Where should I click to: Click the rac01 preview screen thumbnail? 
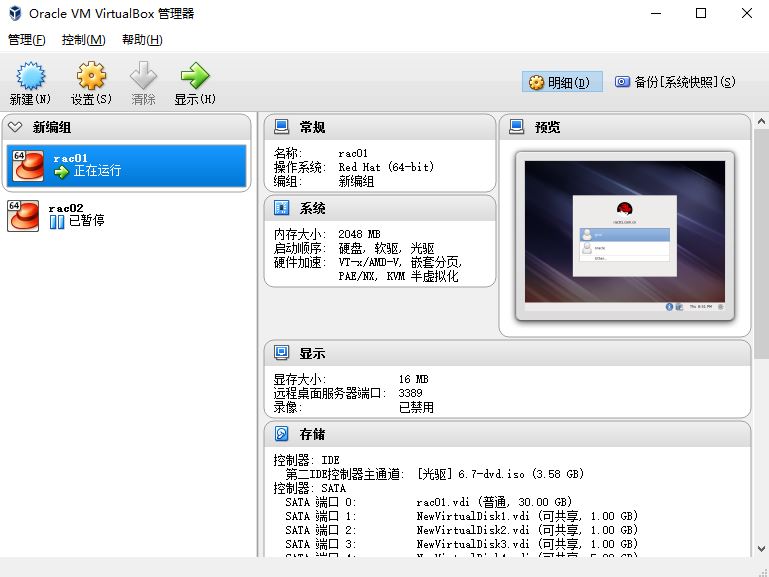[624, 236]
